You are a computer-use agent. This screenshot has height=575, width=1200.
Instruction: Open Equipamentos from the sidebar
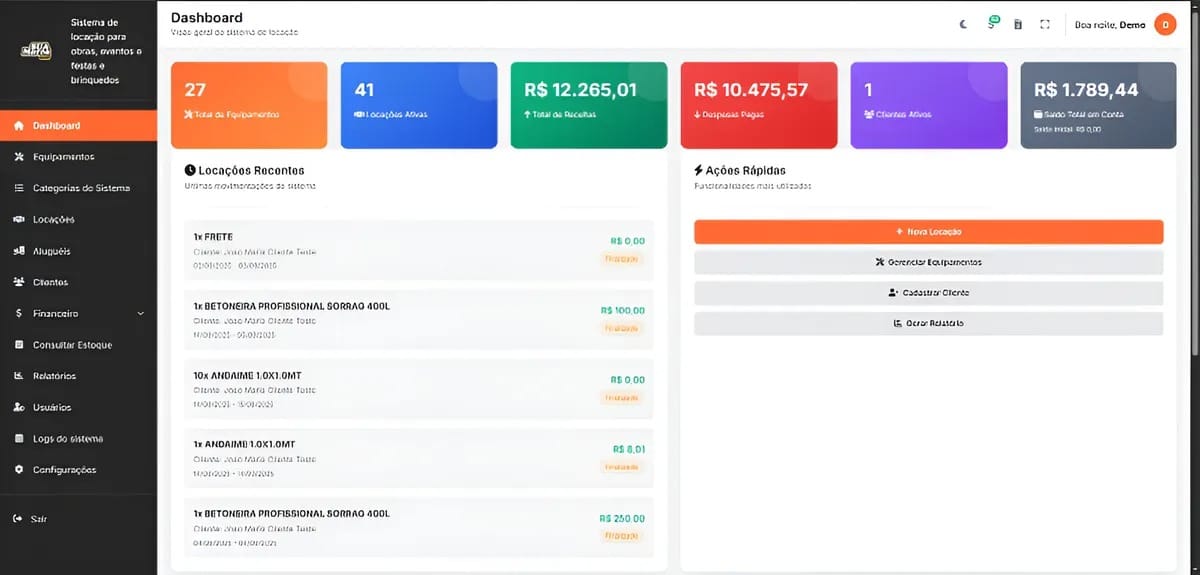tap(64, 157)
